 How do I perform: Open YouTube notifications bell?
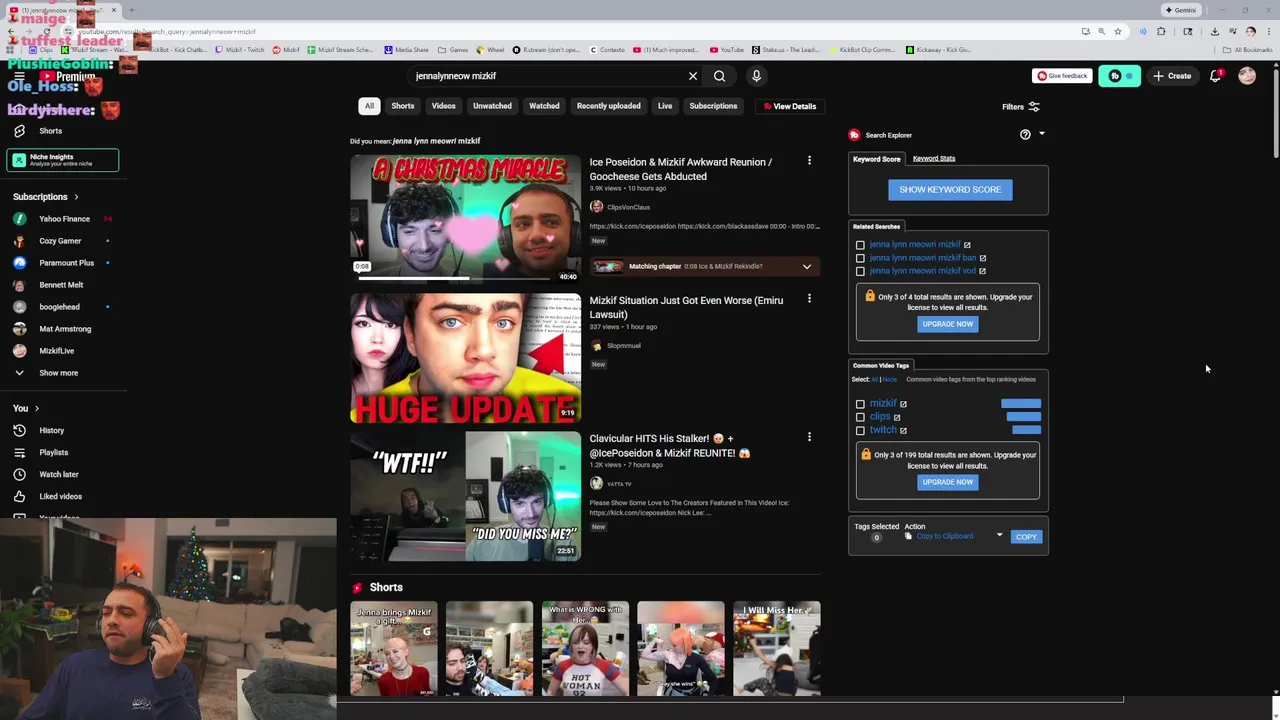point(1216,76)
